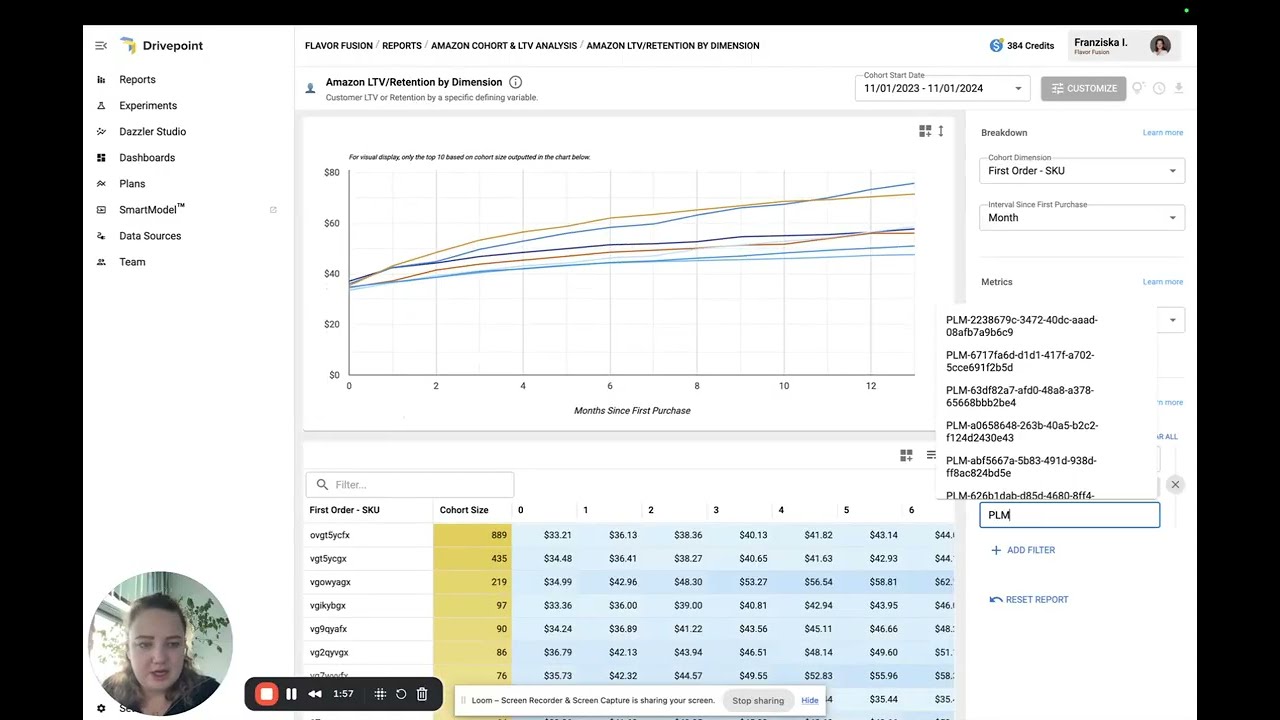This screenshot has height=720, width=1280.
Task: Click the AMAZON COHORT & LTV ANALYSIS breadcrumb
Action: [504, 46]
